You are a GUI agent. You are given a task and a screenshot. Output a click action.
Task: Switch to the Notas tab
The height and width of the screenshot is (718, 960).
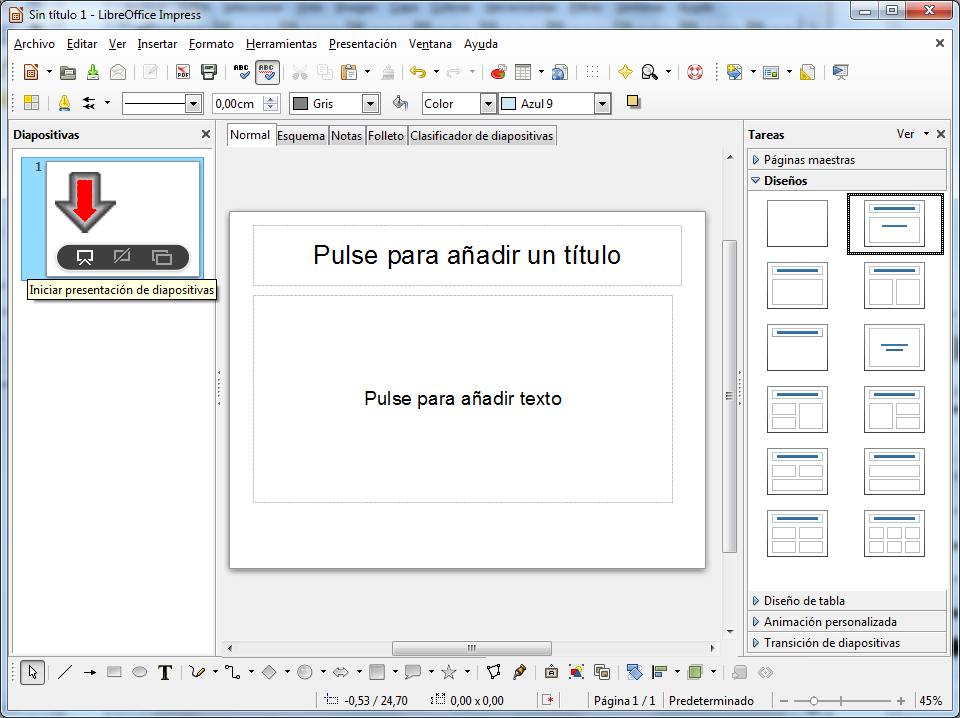pyautogui.click(x=347, y=136)
